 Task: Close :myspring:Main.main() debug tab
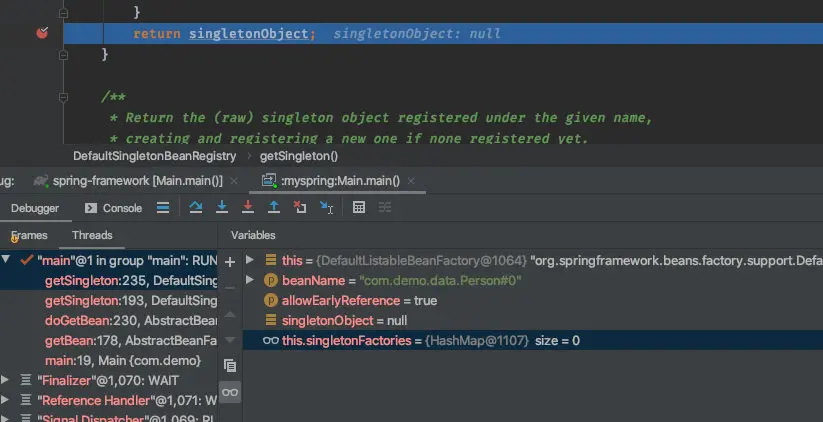pos(412,181)
